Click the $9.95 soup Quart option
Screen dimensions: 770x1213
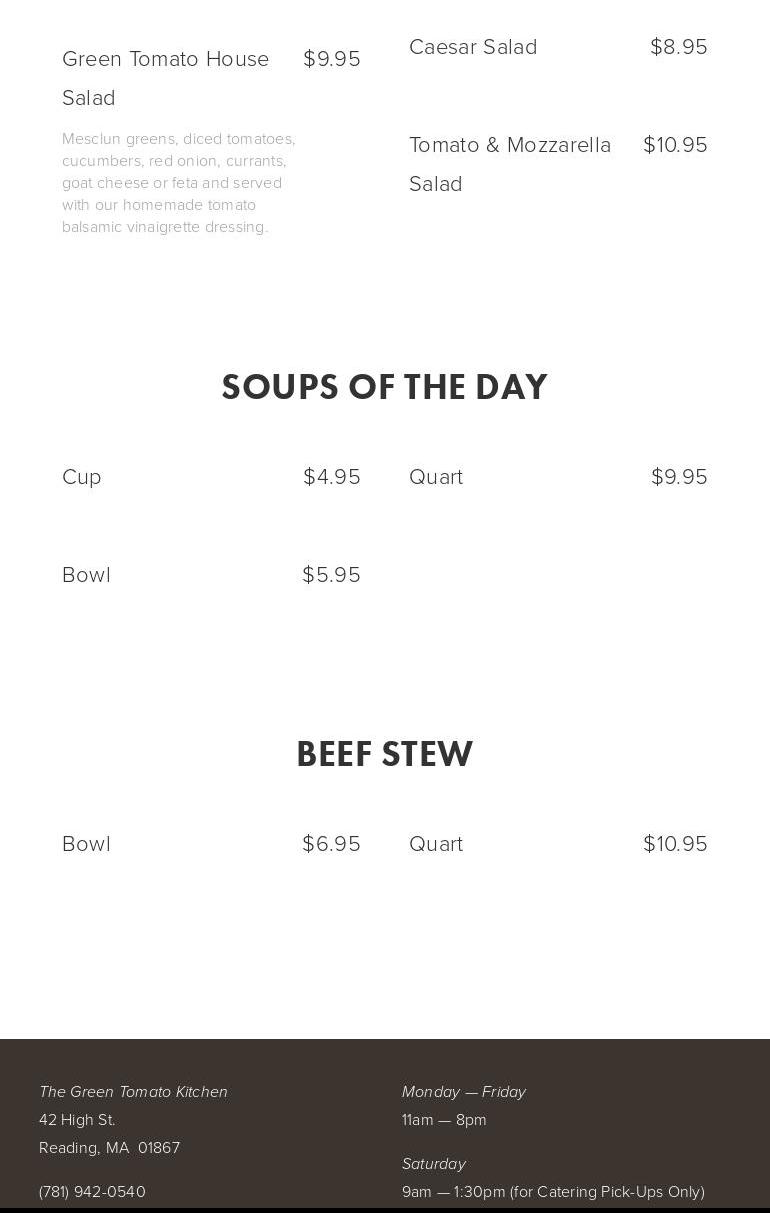pos(679,477)
